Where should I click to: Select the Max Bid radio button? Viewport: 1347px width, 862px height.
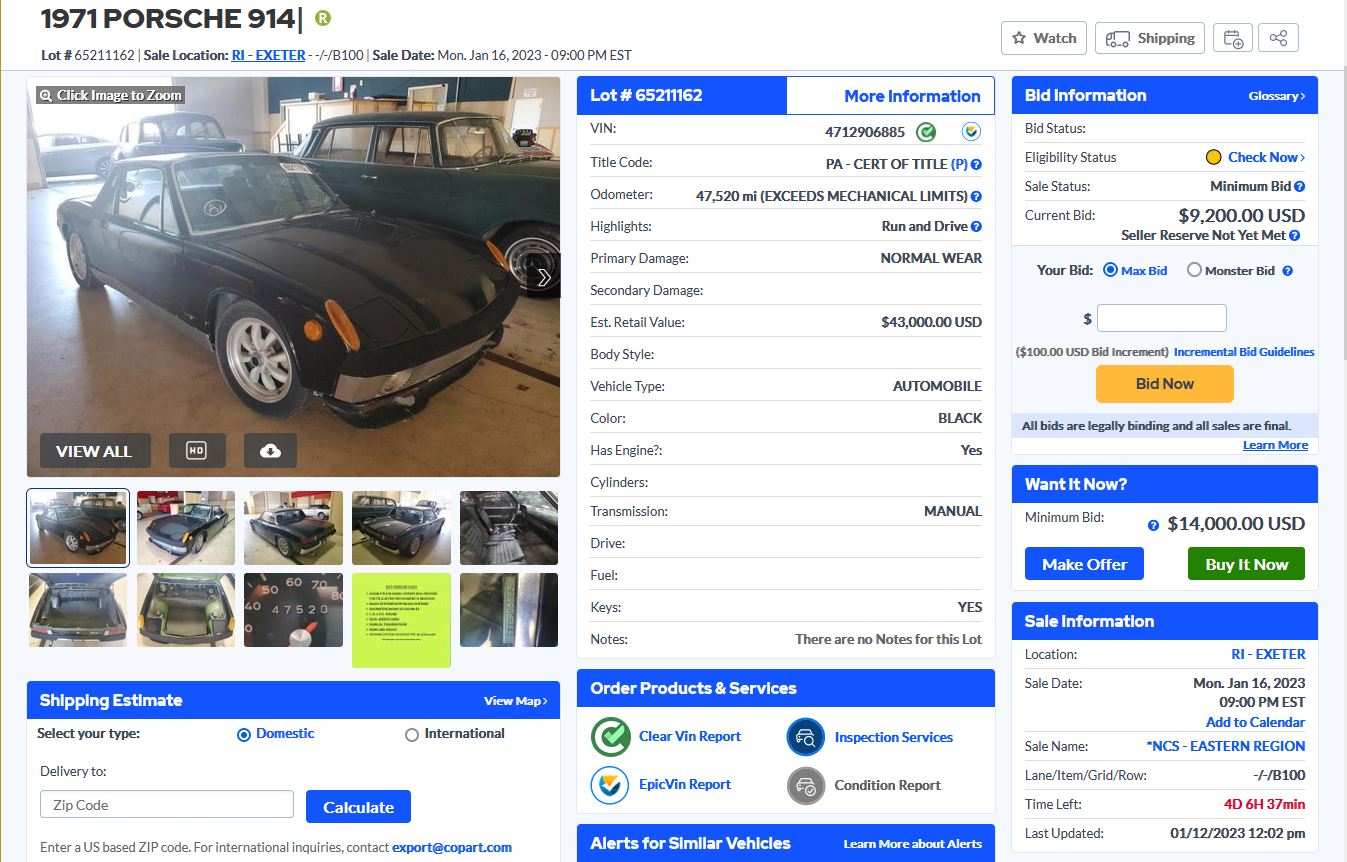point(1110,270)
